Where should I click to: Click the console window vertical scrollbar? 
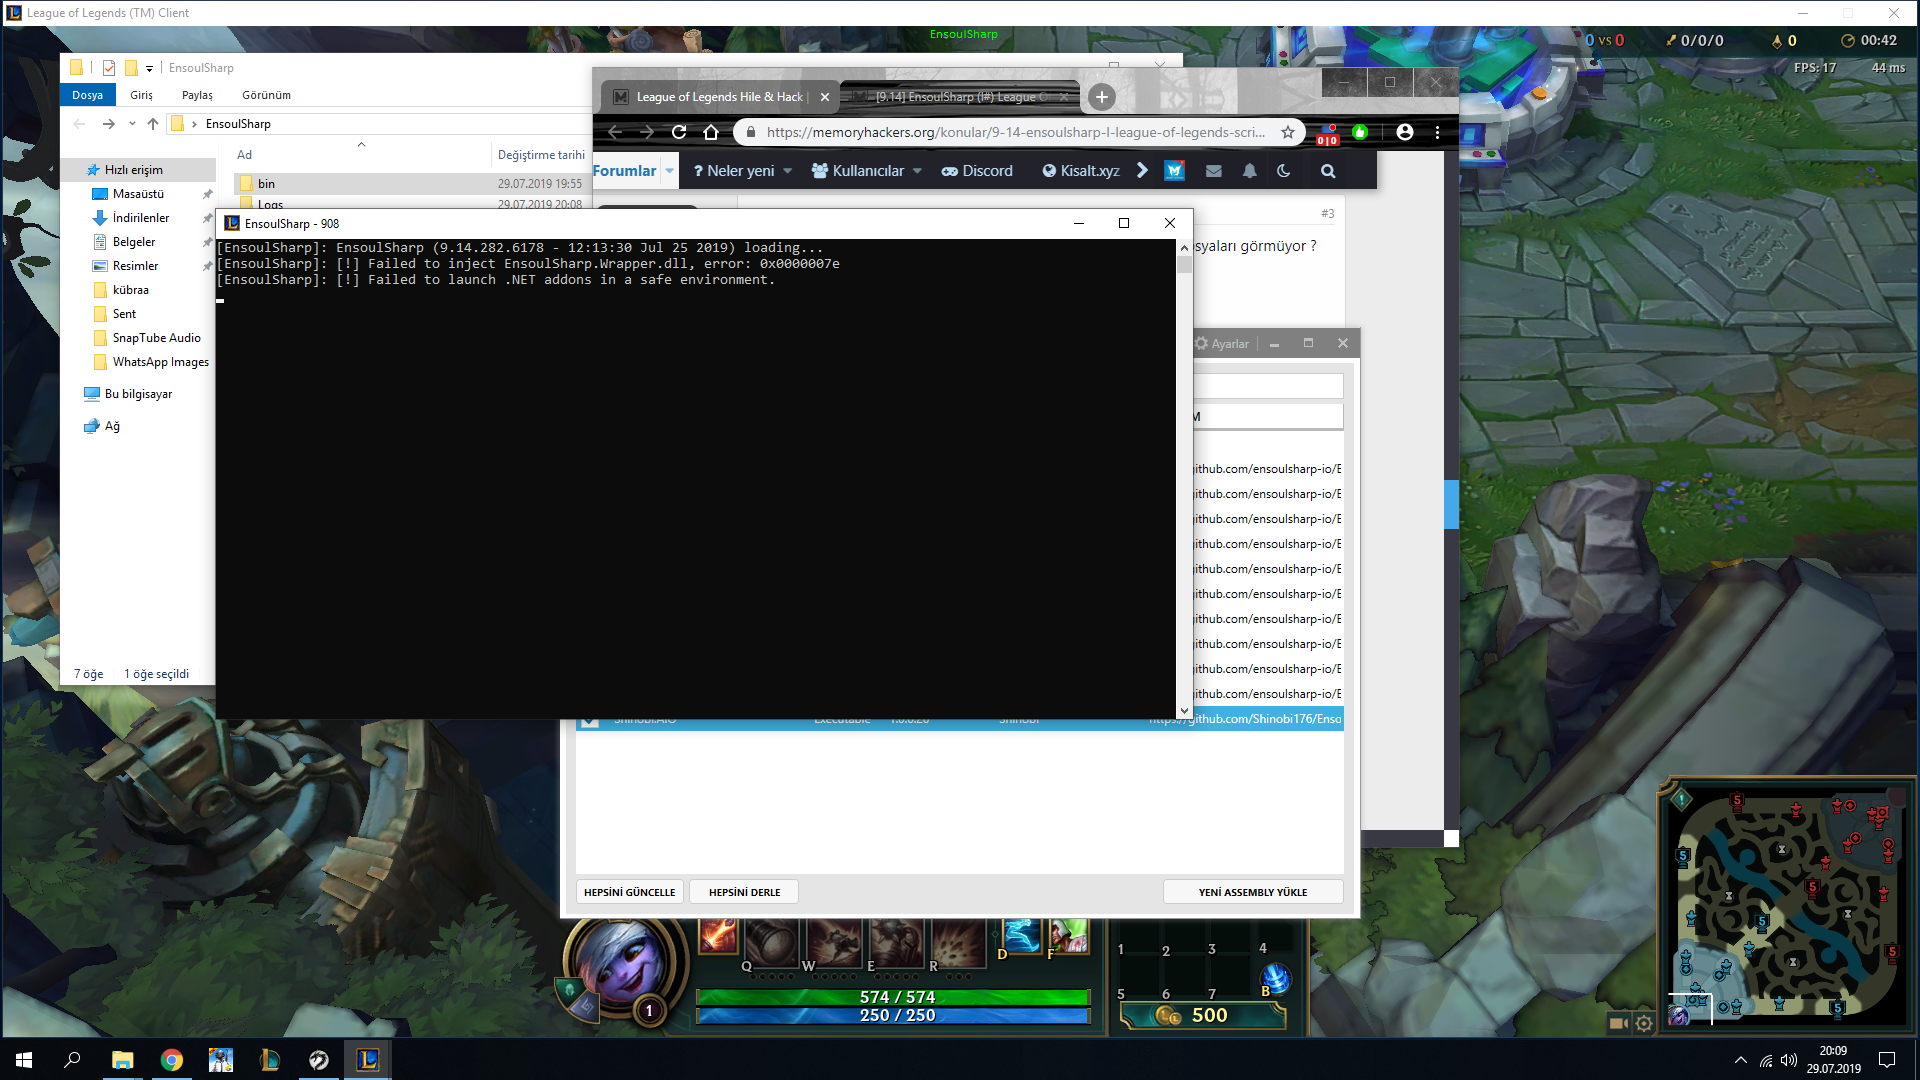point(1185,478)
